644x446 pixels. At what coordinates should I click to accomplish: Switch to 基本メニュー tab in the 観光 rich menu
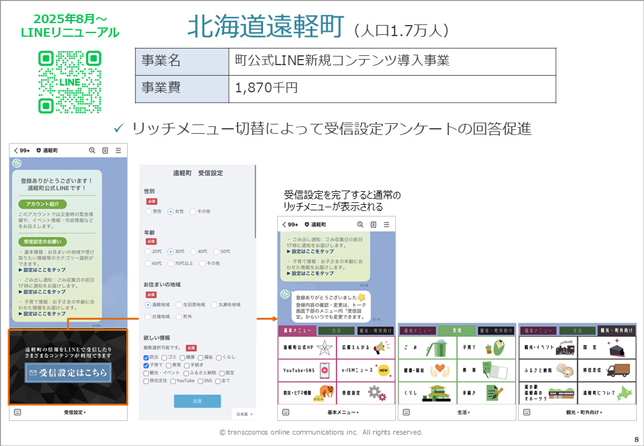click(538, 330)
